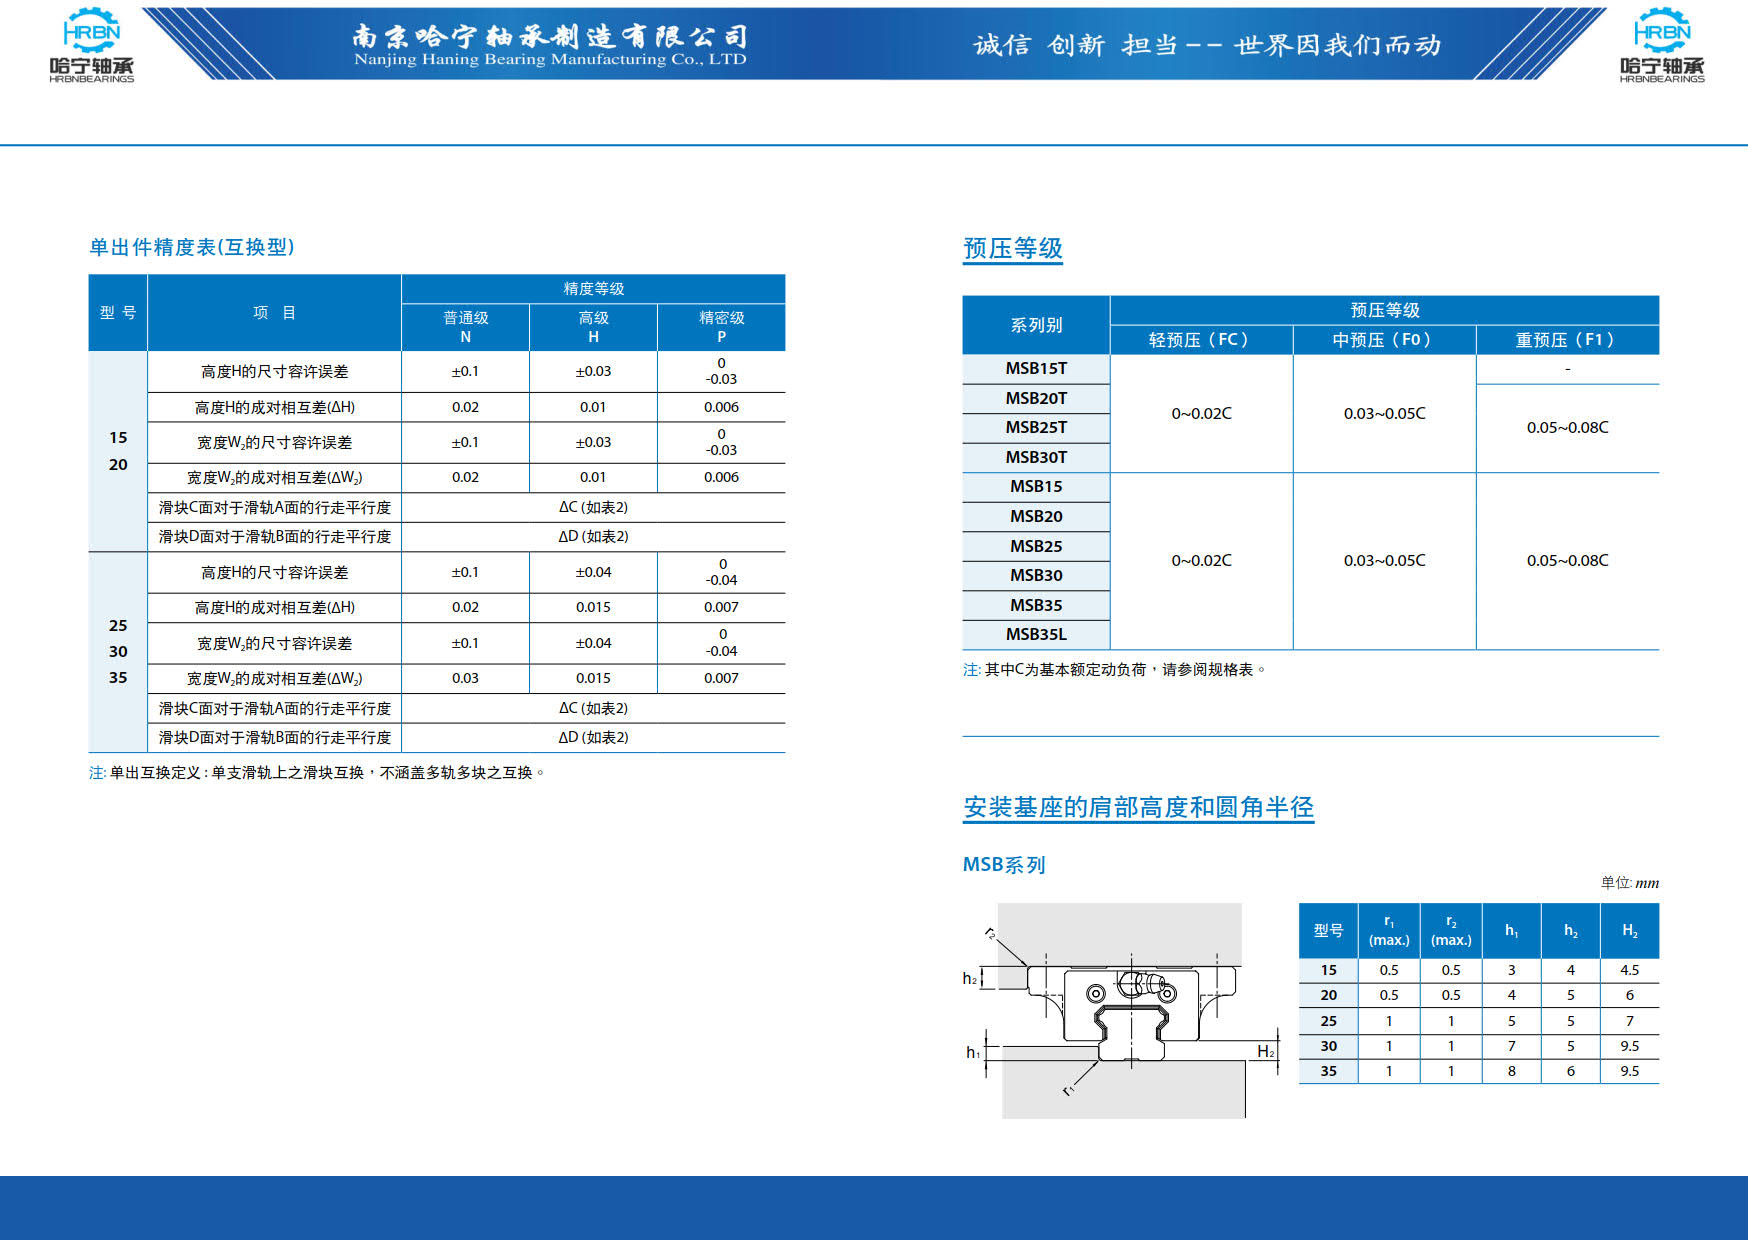Click the 中预压 (F0) column header

[1384, 340]
